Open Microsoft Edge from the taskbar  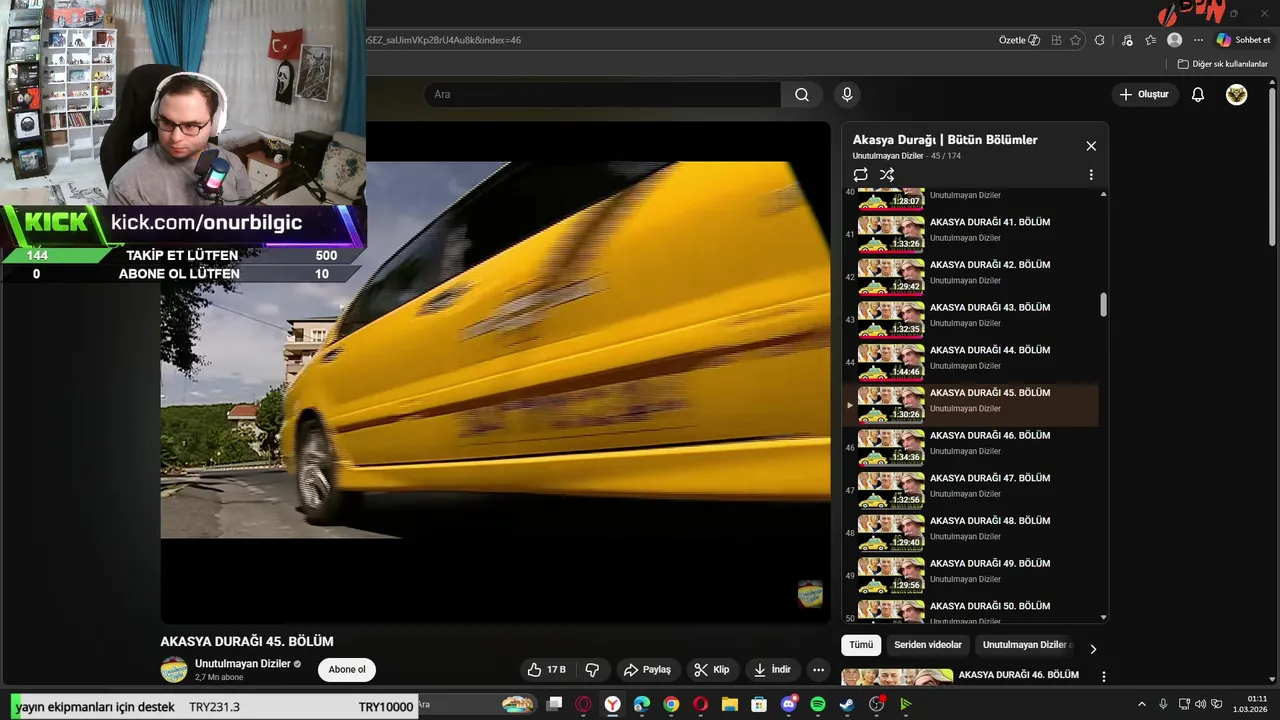coord(642,705)
